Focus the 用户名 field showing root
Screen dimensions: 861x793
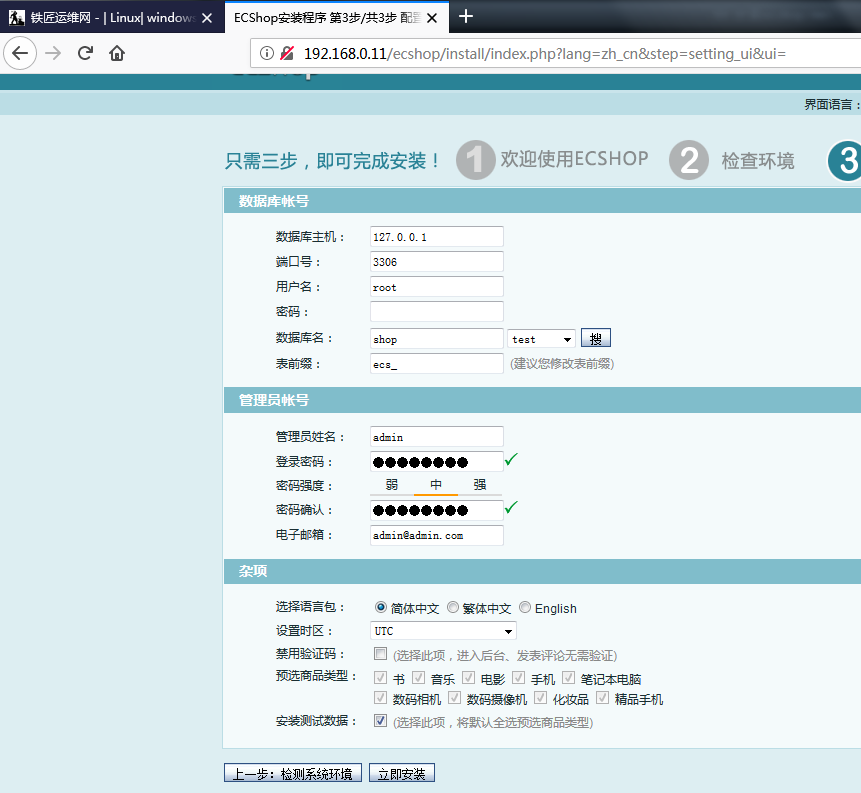pos(437,287)
